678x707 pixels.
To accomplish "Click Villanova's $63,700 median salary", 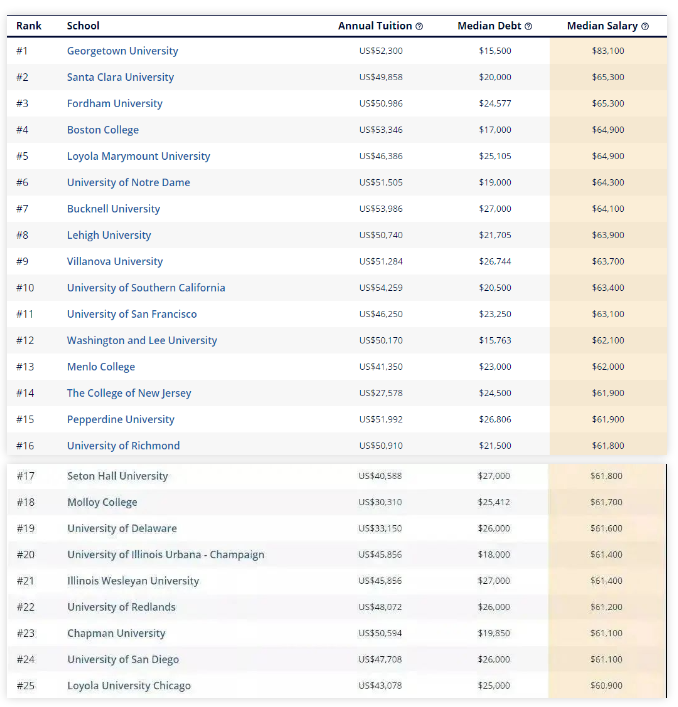I will (608, 262).
